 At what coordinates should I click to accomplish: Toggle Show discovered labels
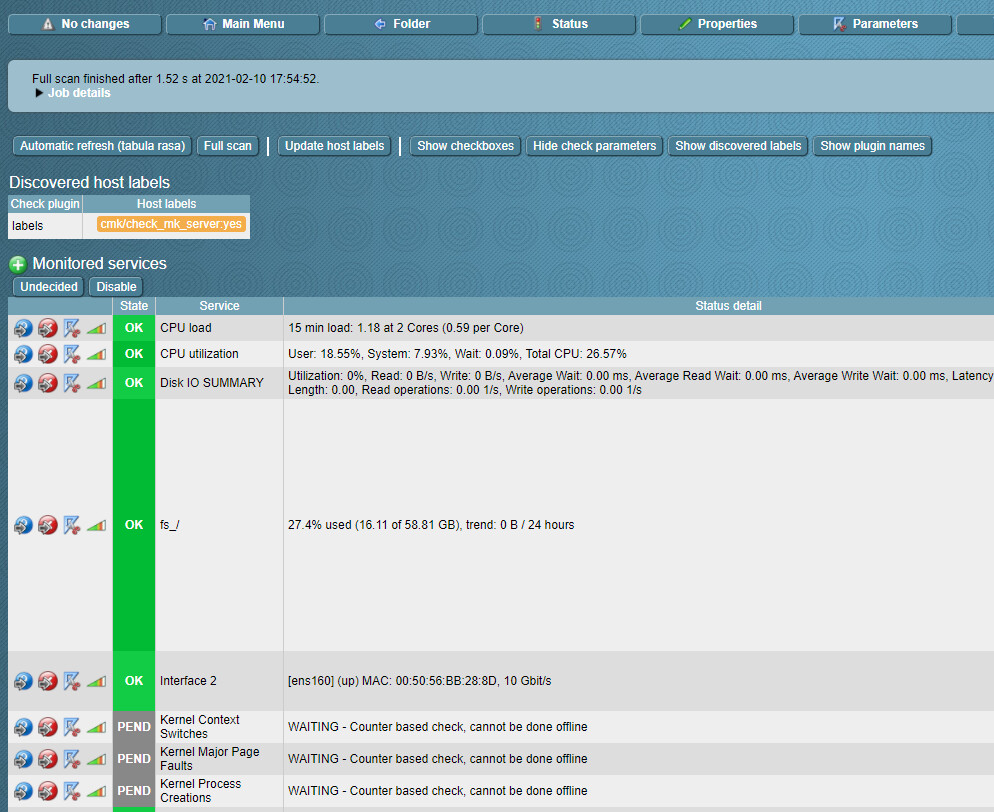click(737, 146)
